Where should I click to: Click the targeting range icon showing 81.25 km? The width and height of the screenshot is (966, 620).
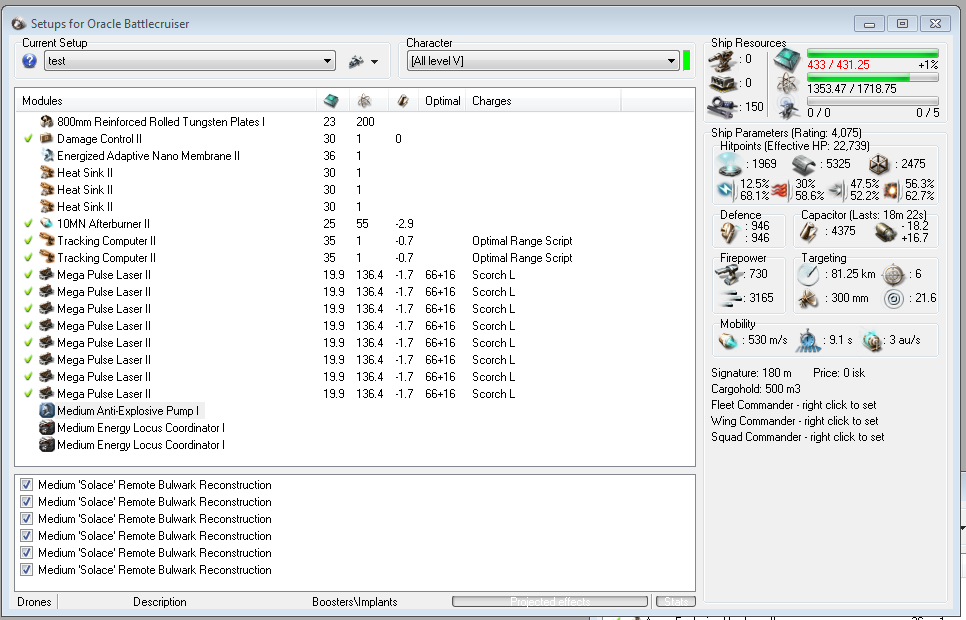(x=808, y=274)
